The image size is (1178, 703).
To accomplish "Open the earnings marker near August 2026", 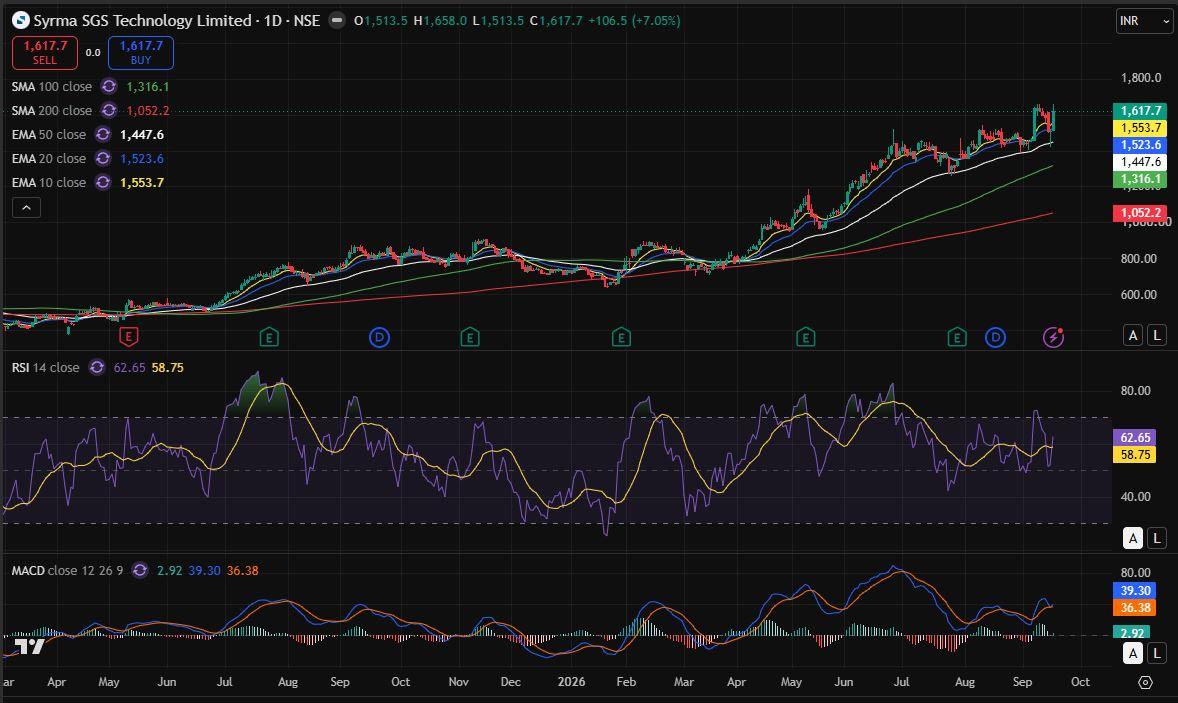I will (x=956, y=337).
